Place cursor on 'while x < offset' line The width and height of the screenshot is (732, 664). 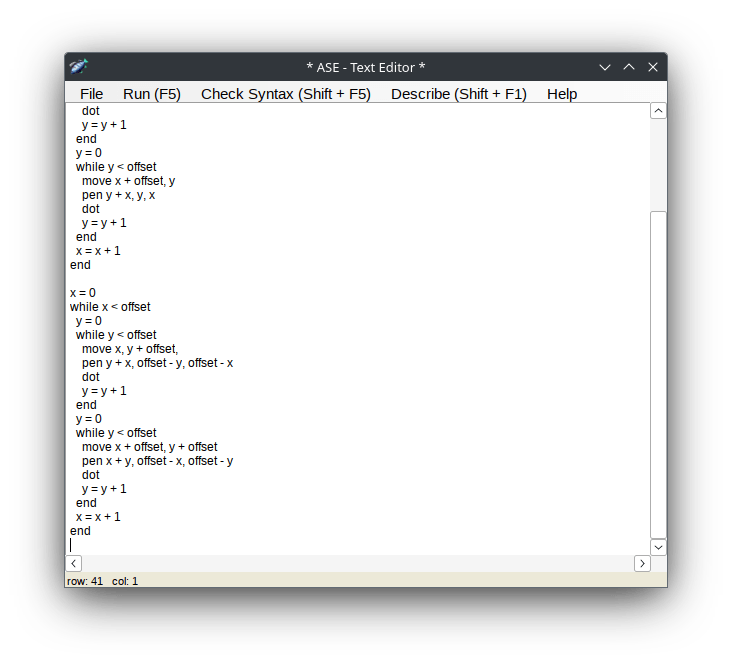[x=110, y=307]
